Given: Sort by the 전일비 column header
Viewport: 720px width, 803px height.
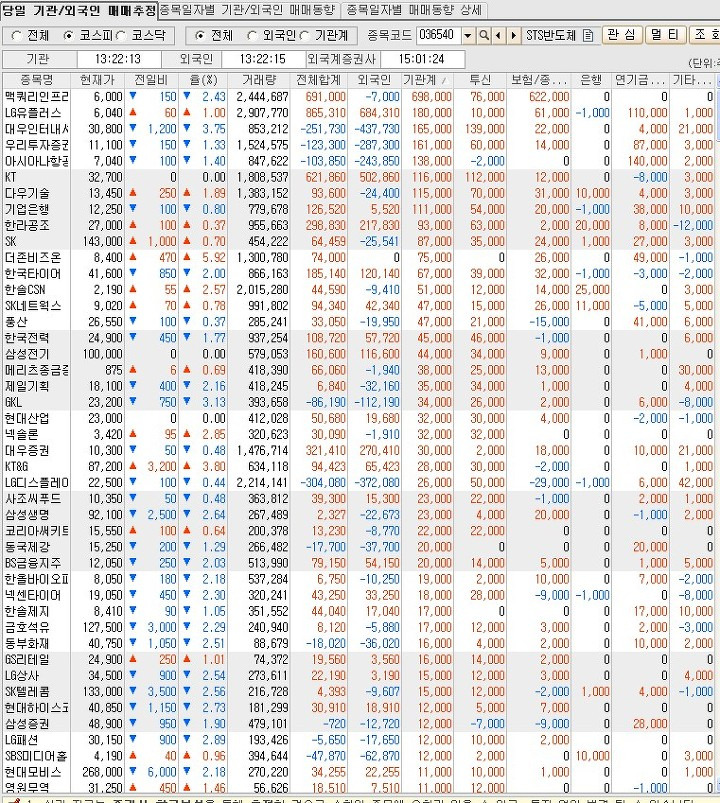Looking at the screenshot, I should click(152, 80).
